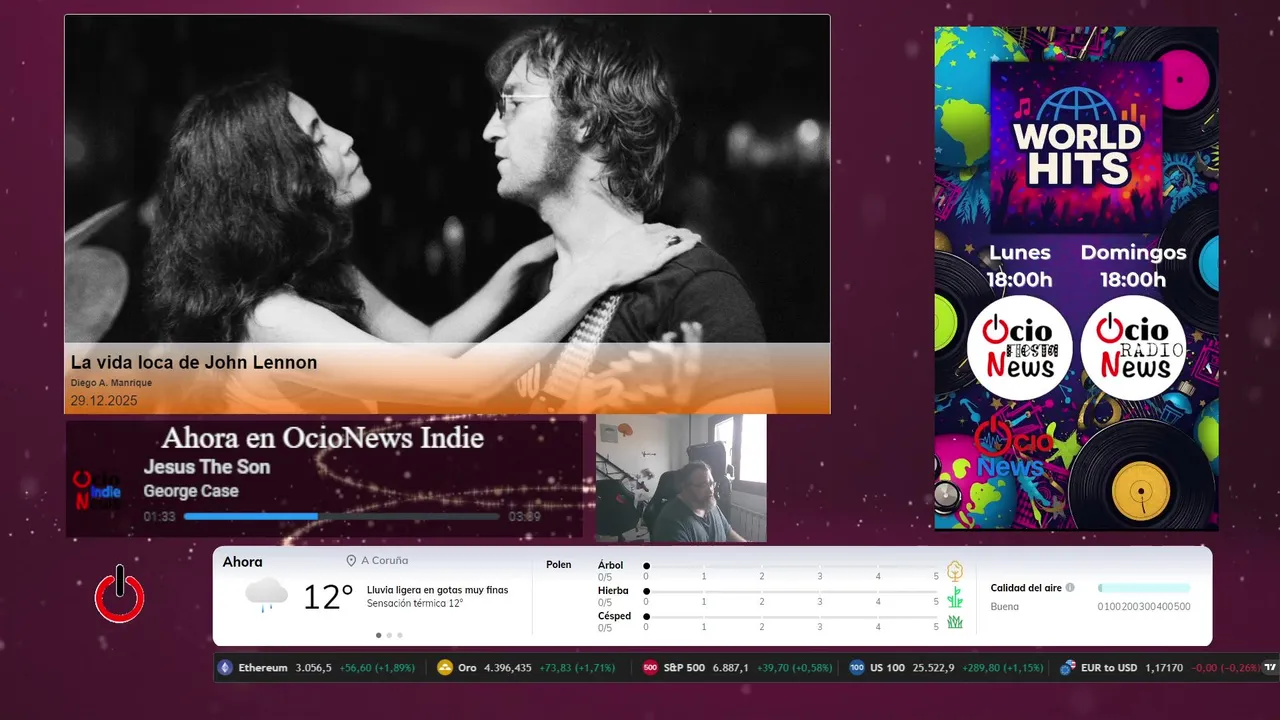Click the Polen label
Viewport: 1280px width, 720px height.
[559, 565]
